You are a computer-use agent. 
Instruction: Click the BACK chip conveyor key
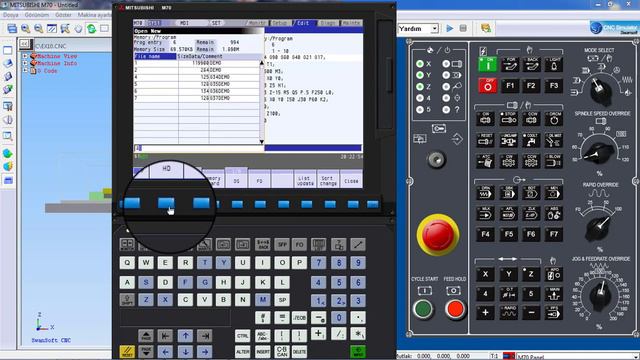point(532,64)
